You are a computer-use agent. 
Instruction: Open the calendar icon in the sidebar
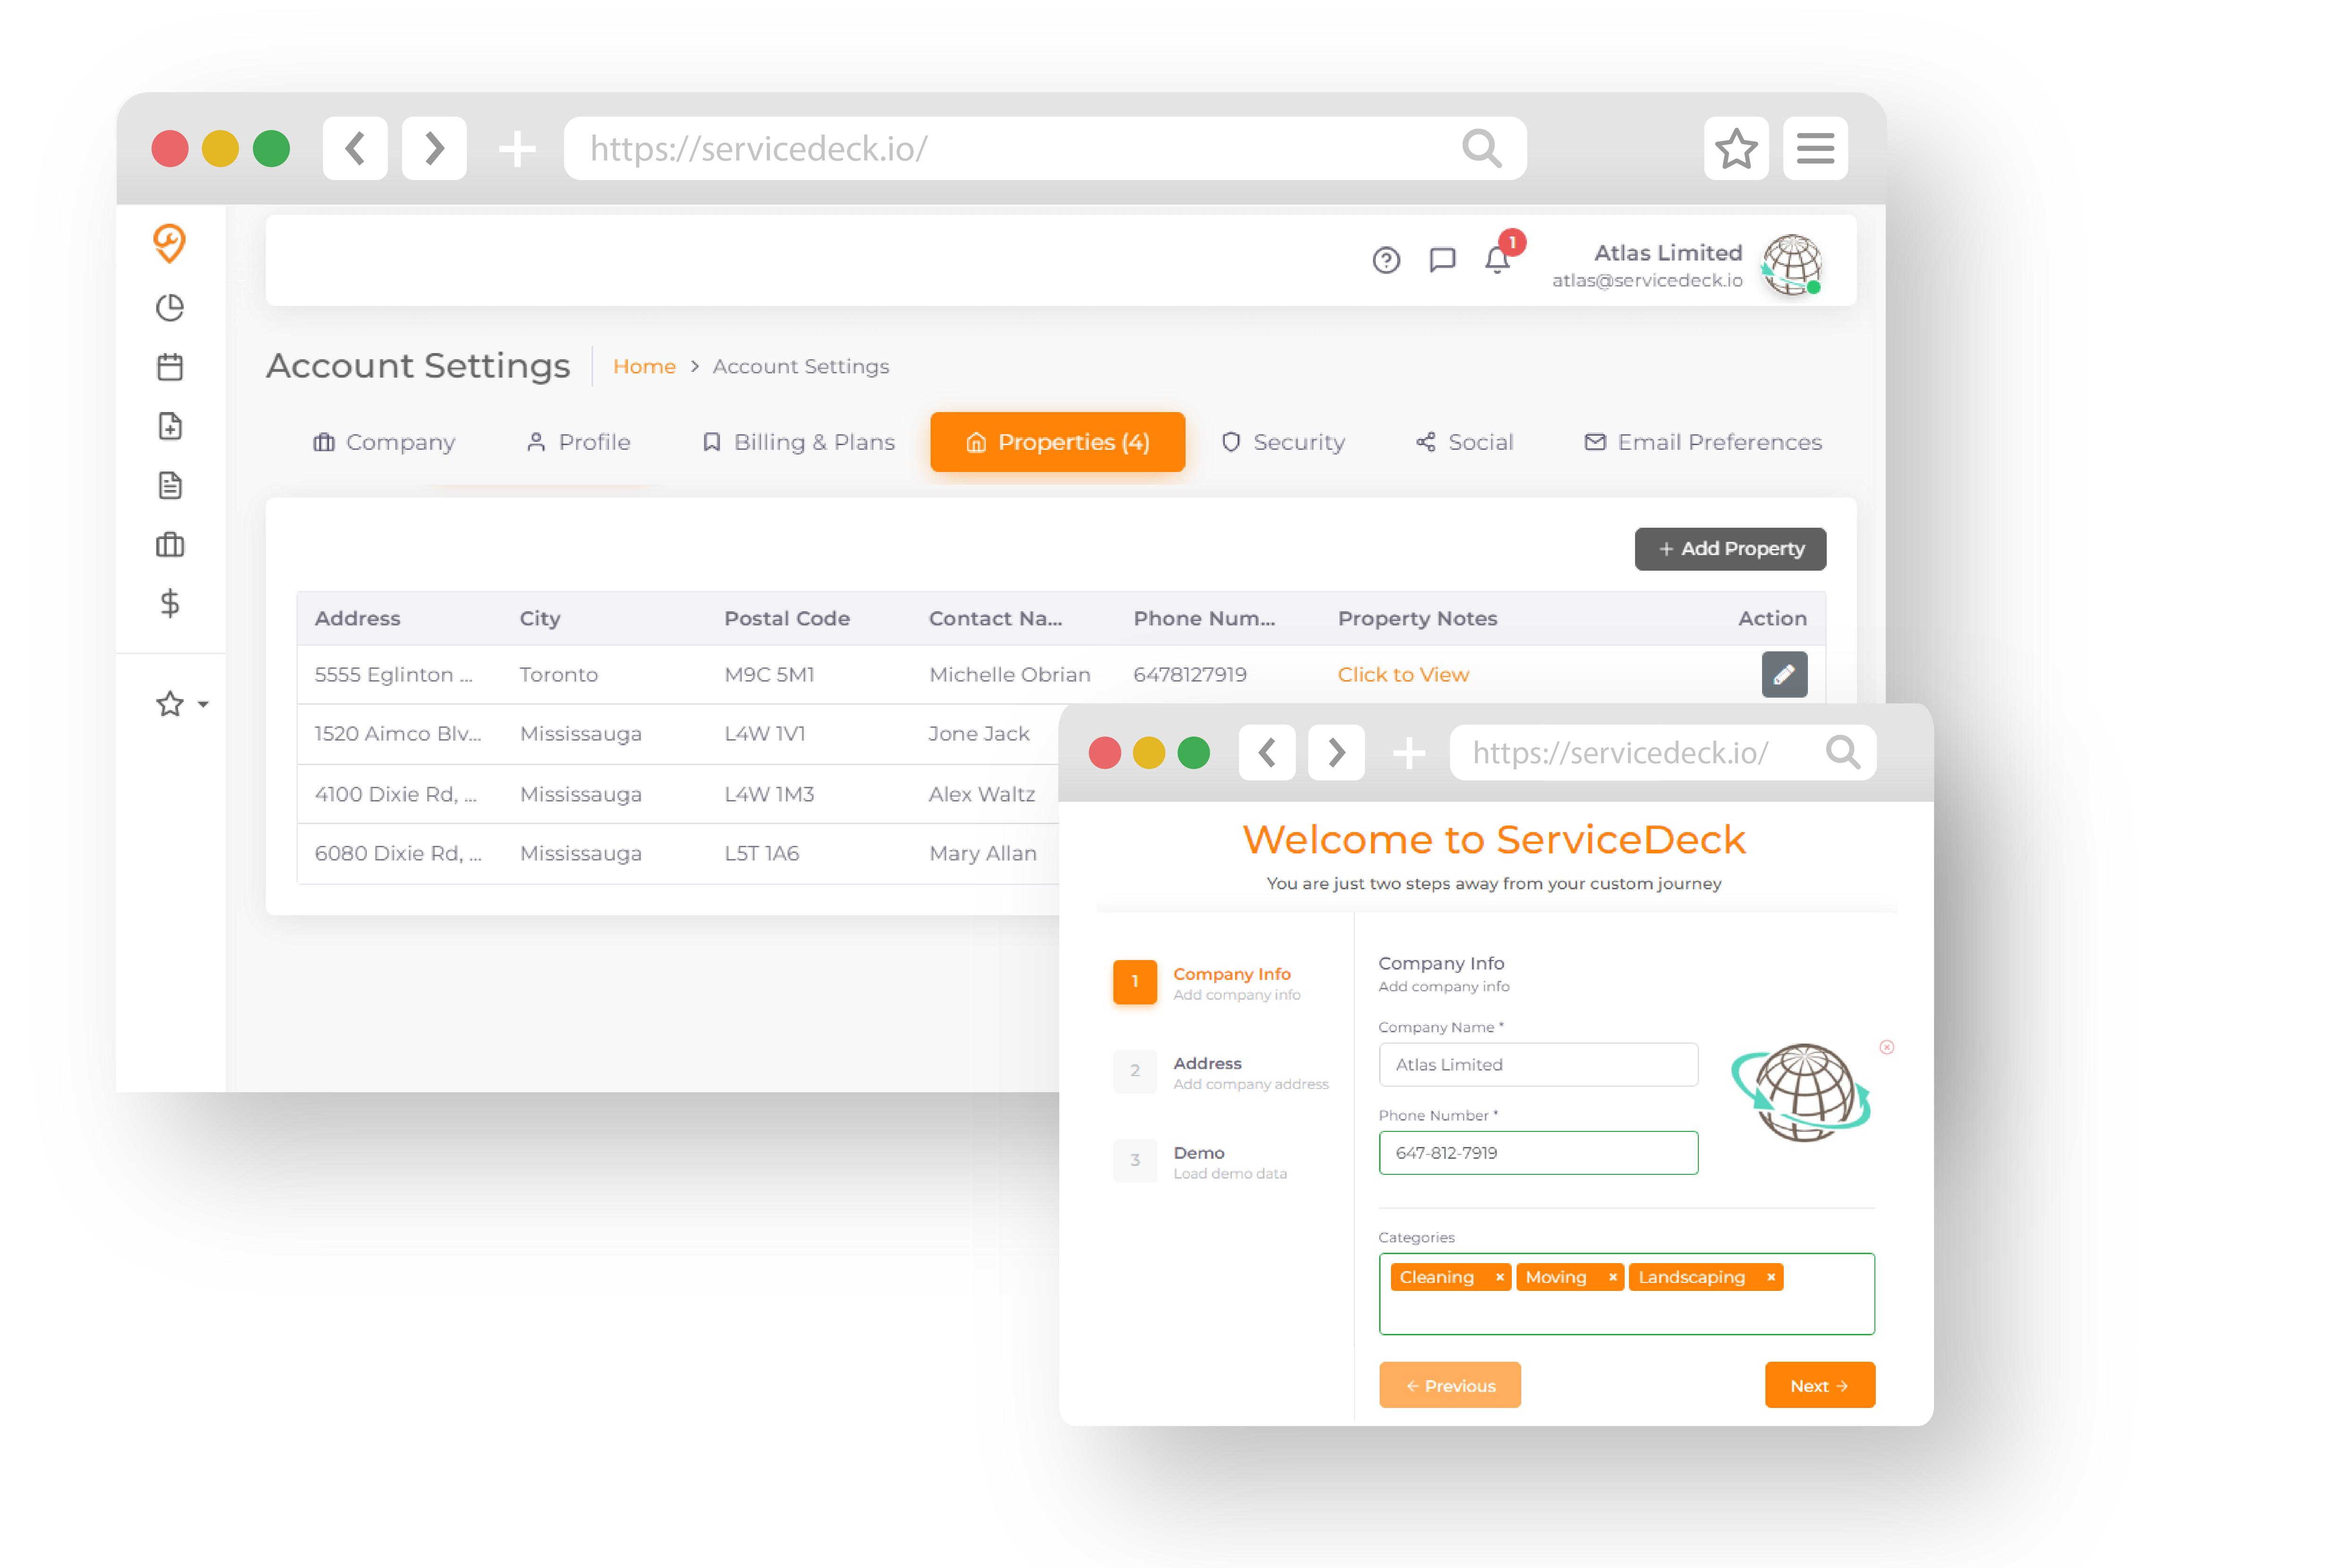pos(170,367)
